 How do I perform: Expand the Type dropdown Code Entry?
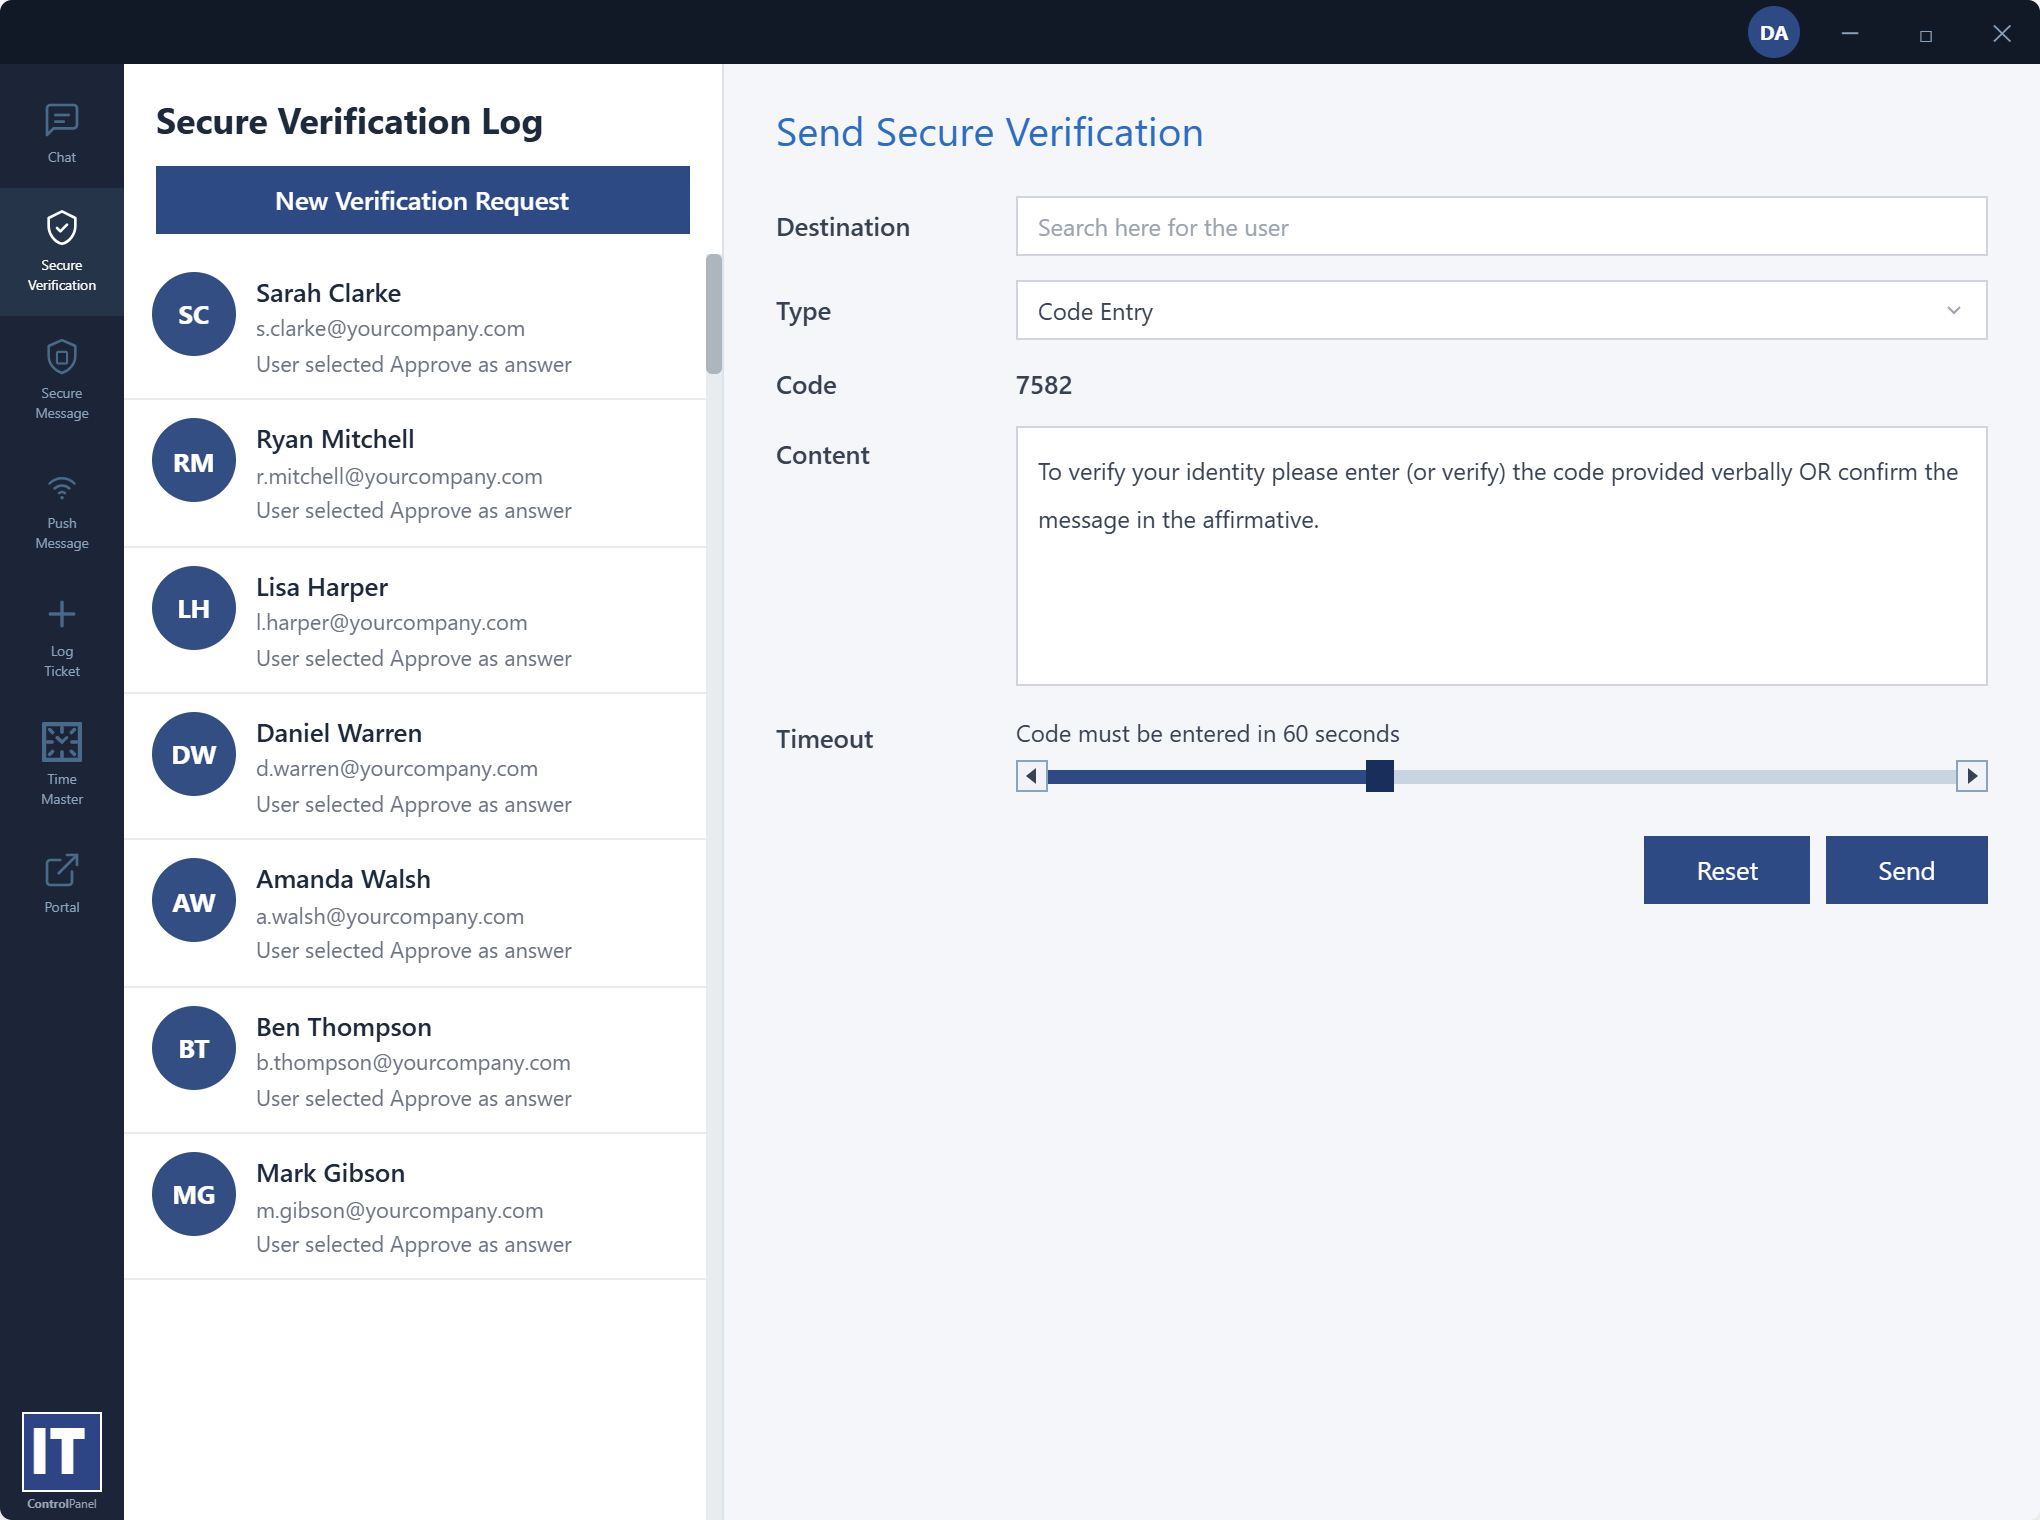click(x=1501, y=311)
